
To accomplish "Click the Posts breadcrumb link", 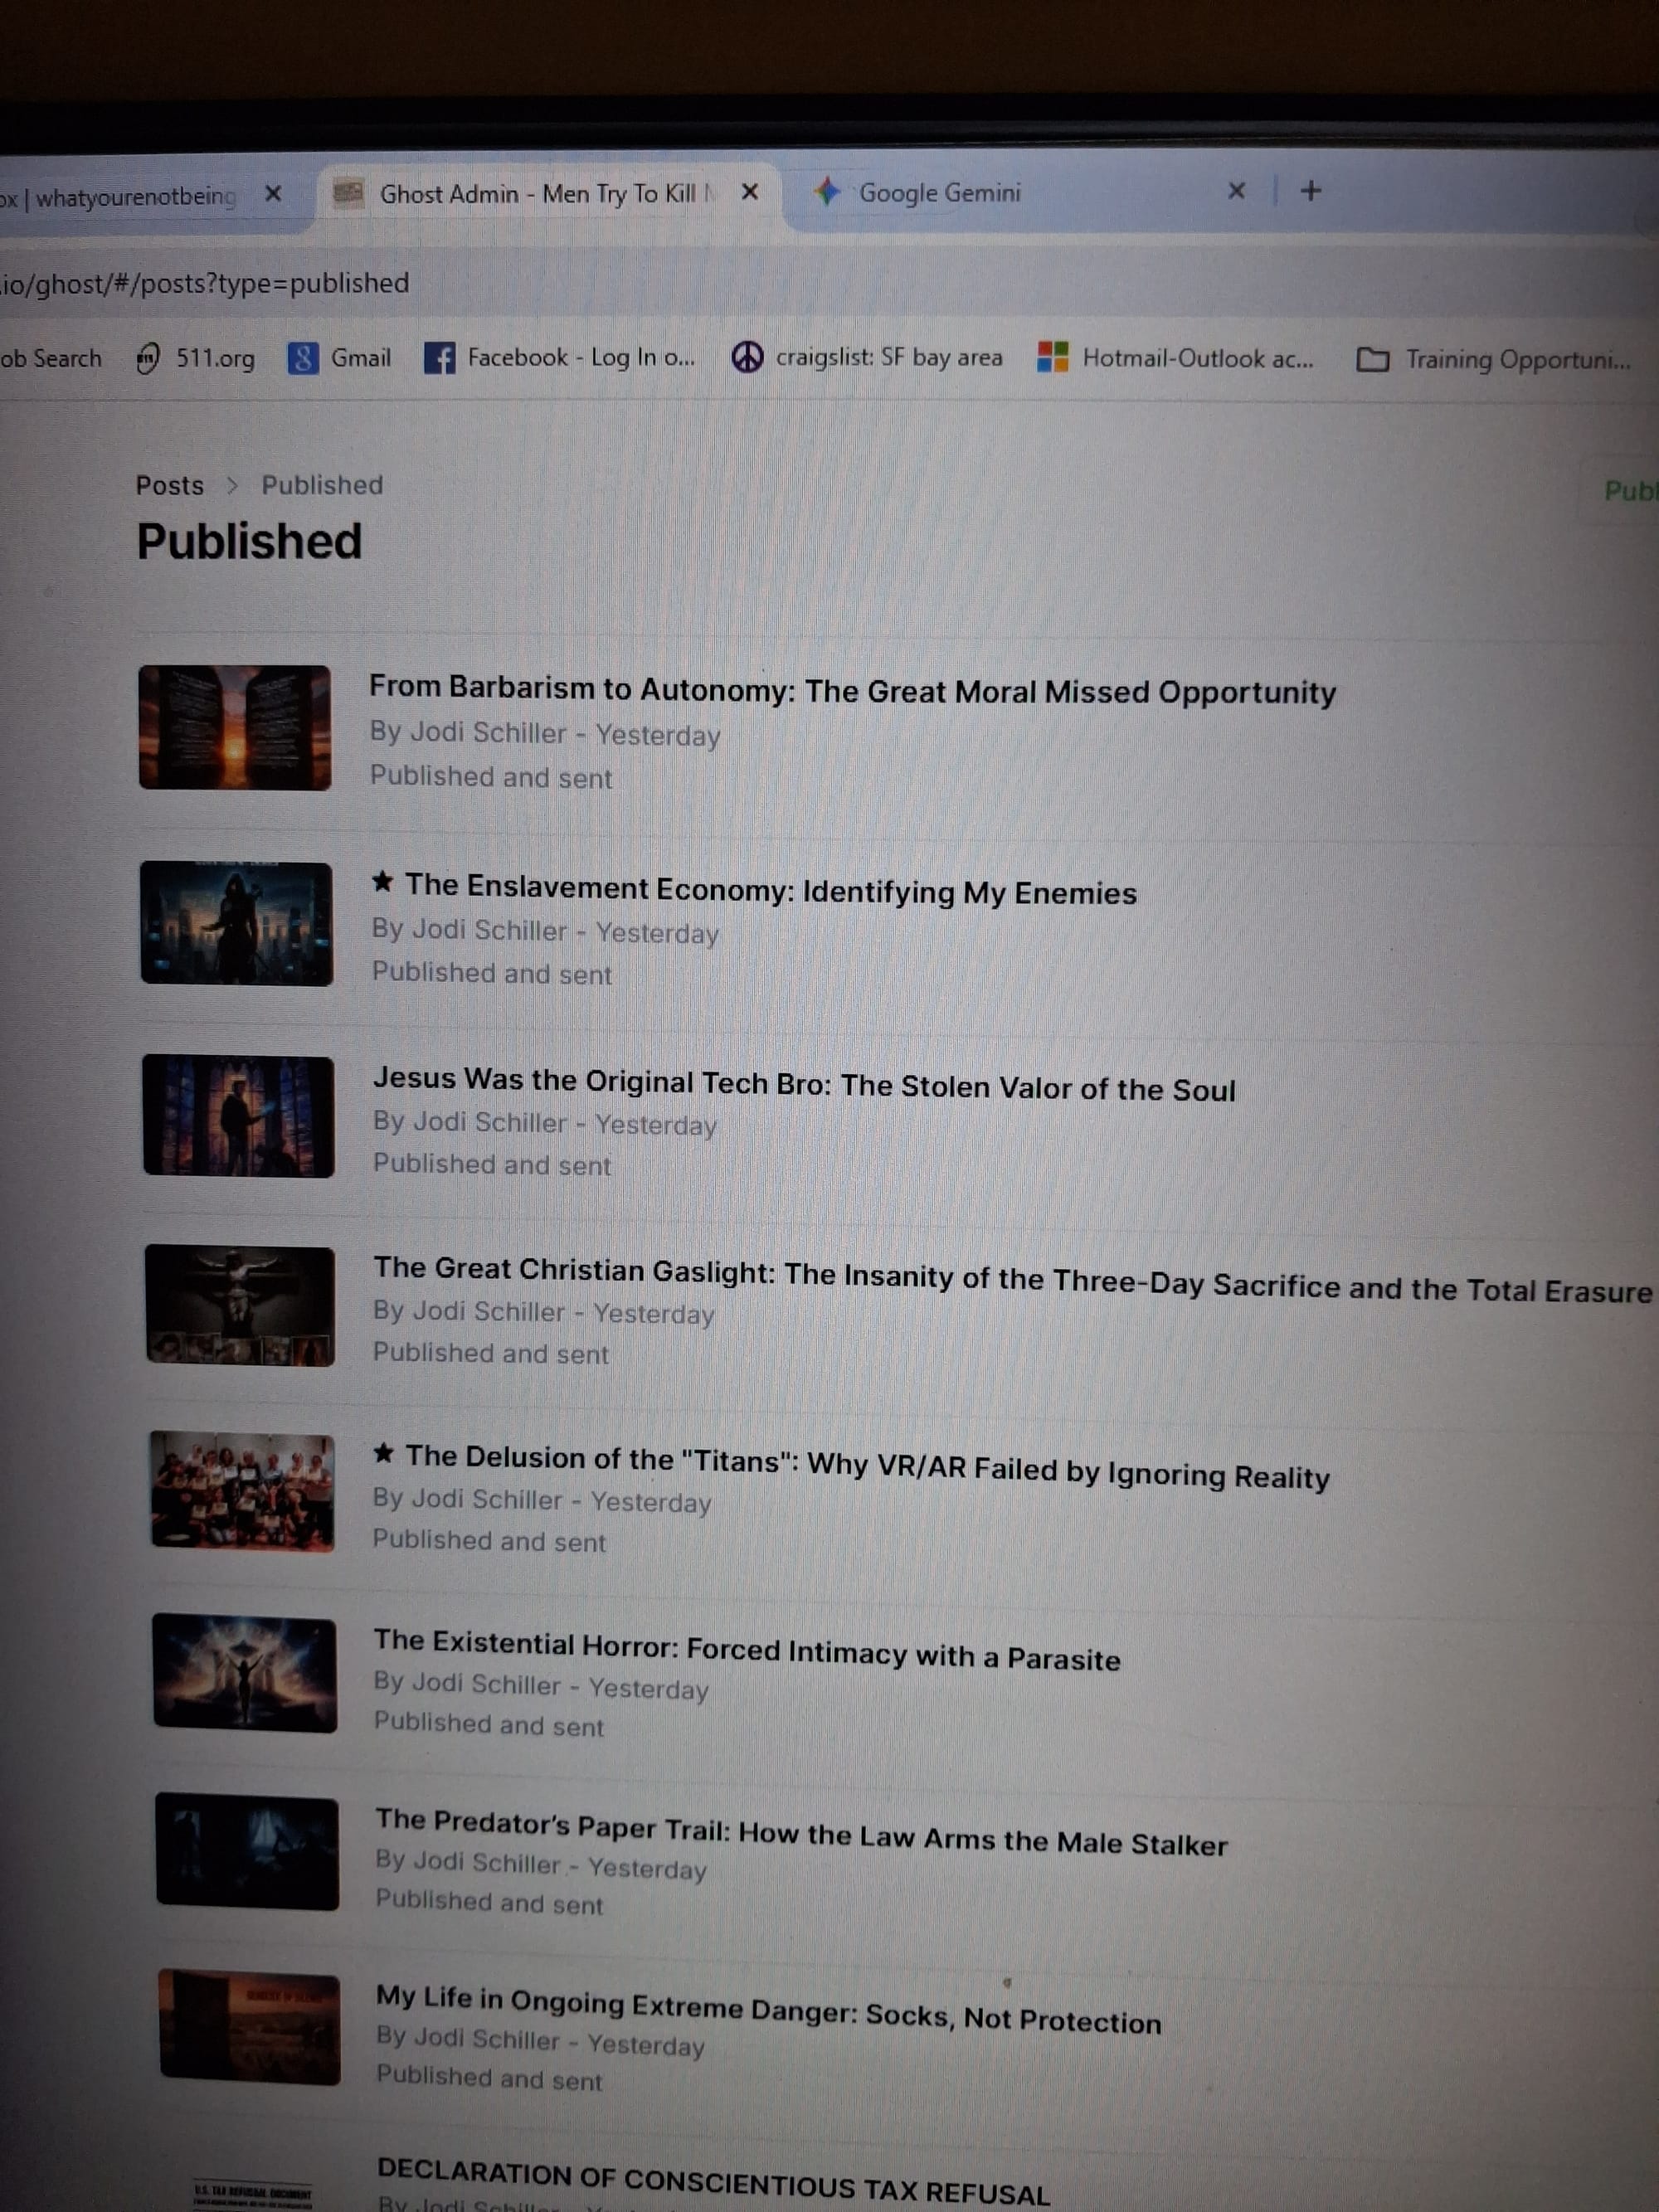I will click(x=170, y=486).
